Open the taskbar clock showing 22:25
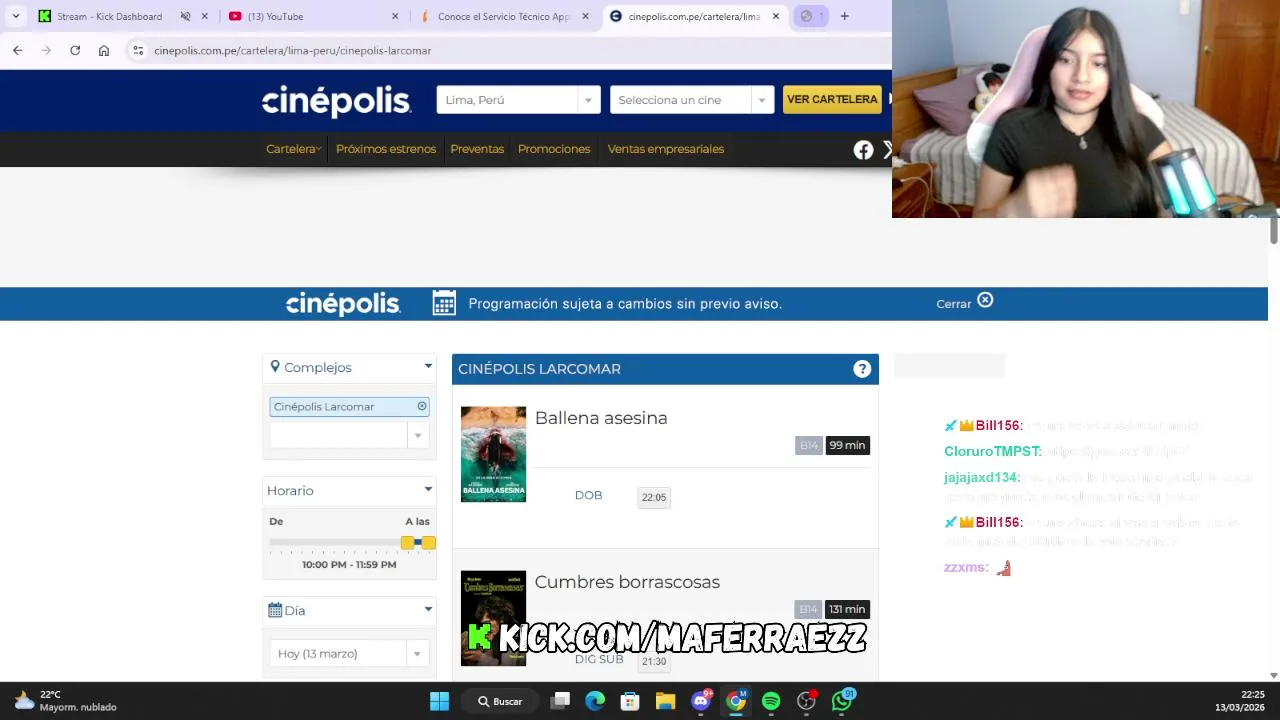 [x=1240, y=700]
